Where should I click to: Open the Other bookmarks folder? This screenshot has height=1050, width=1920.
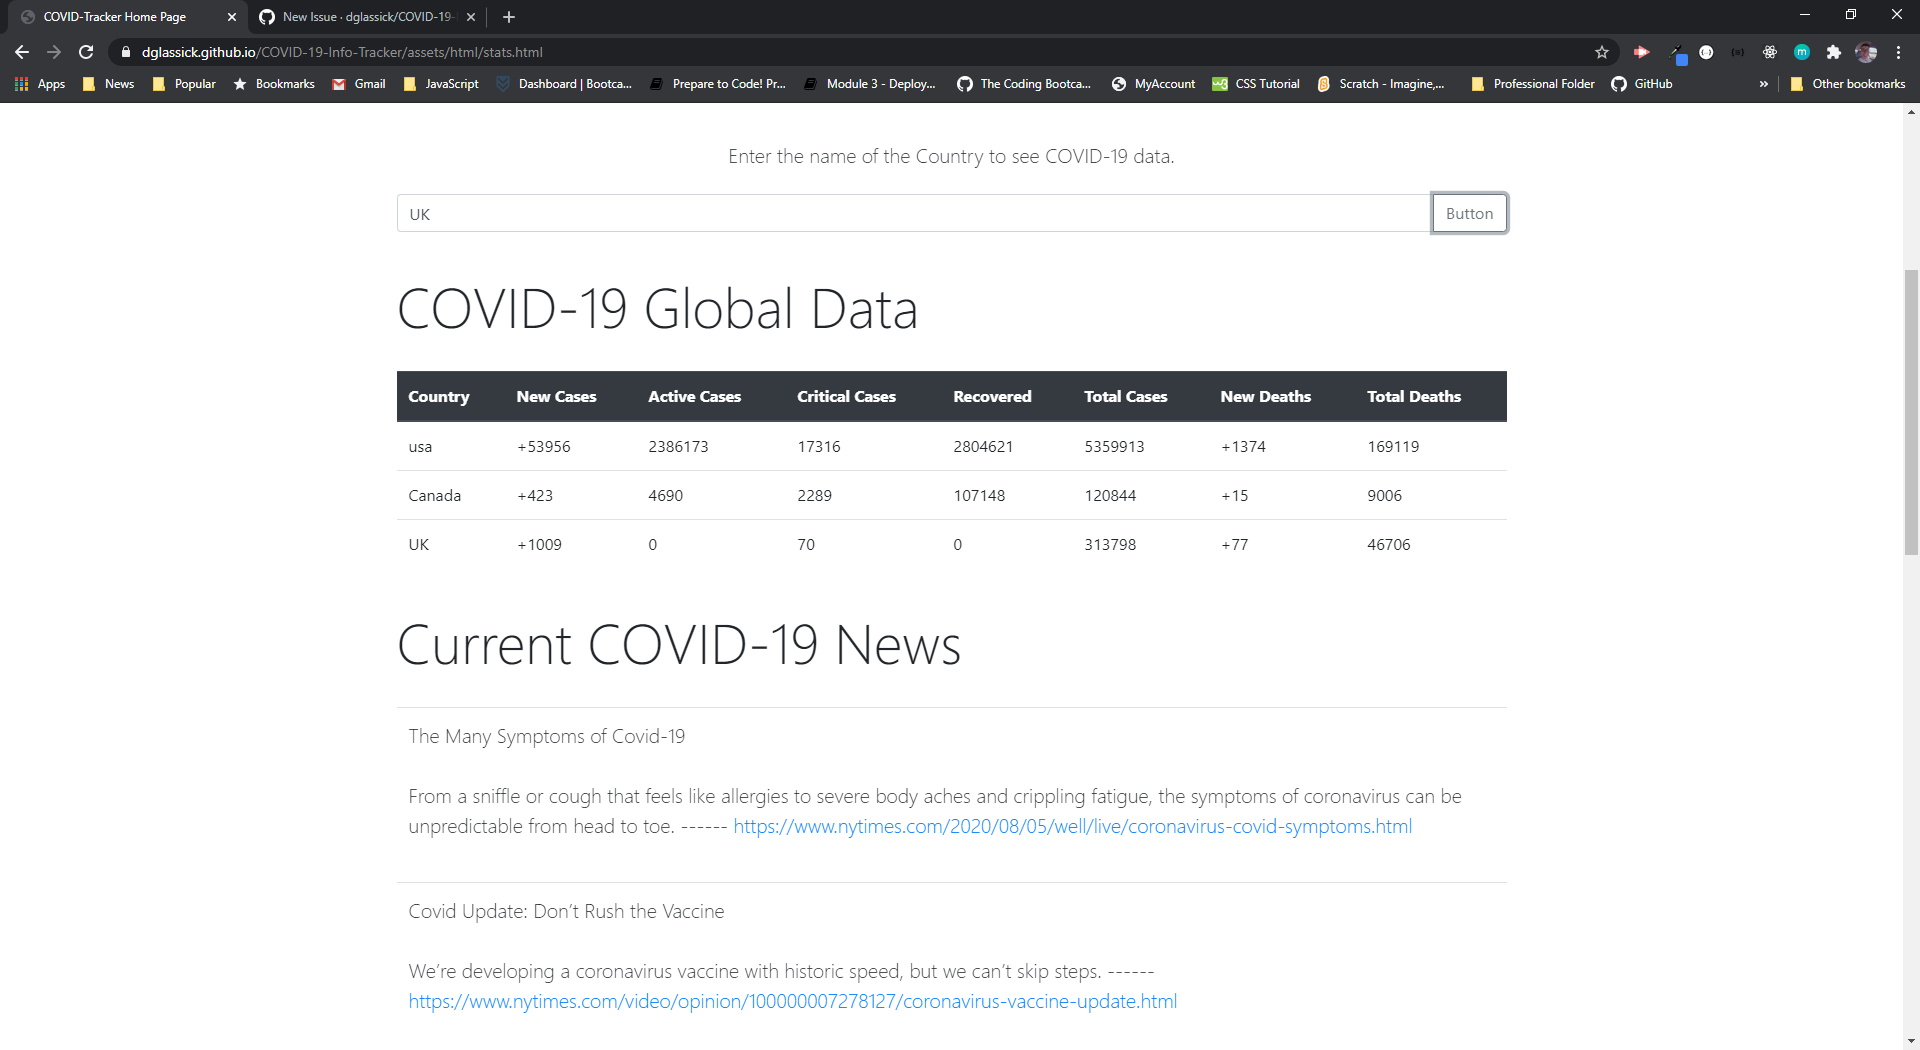coord(1846,84)
